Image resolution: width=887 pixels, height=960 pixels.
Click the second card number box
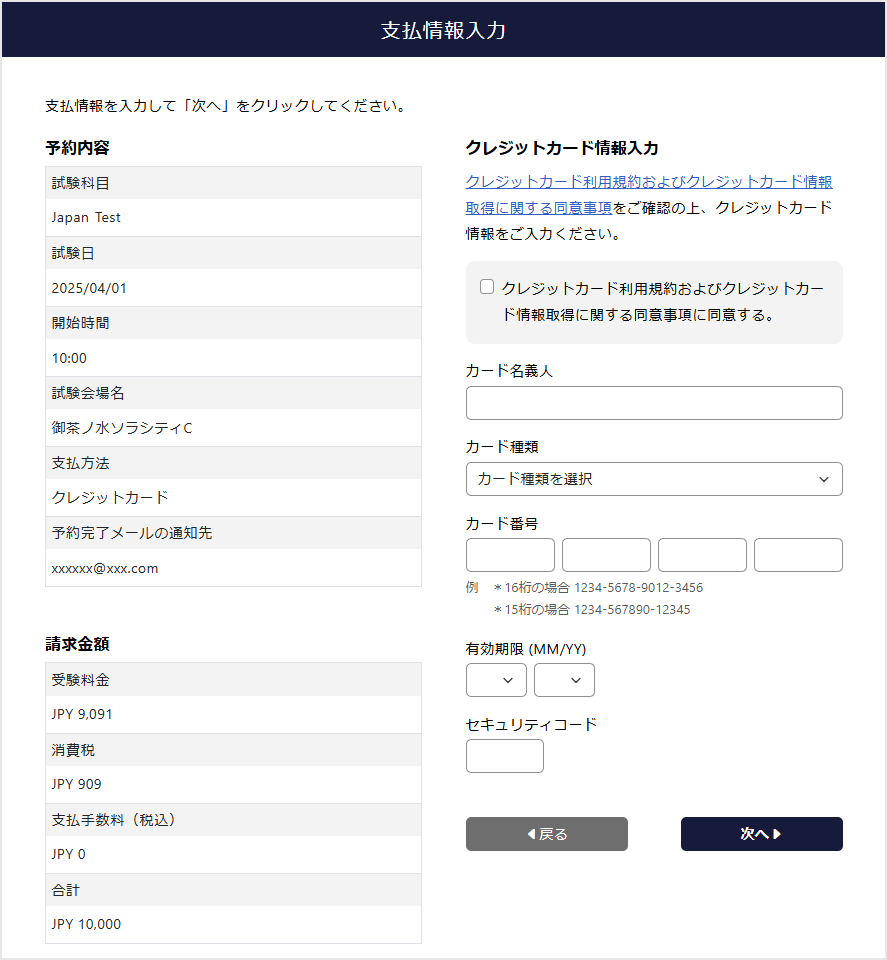click(606, 555)
